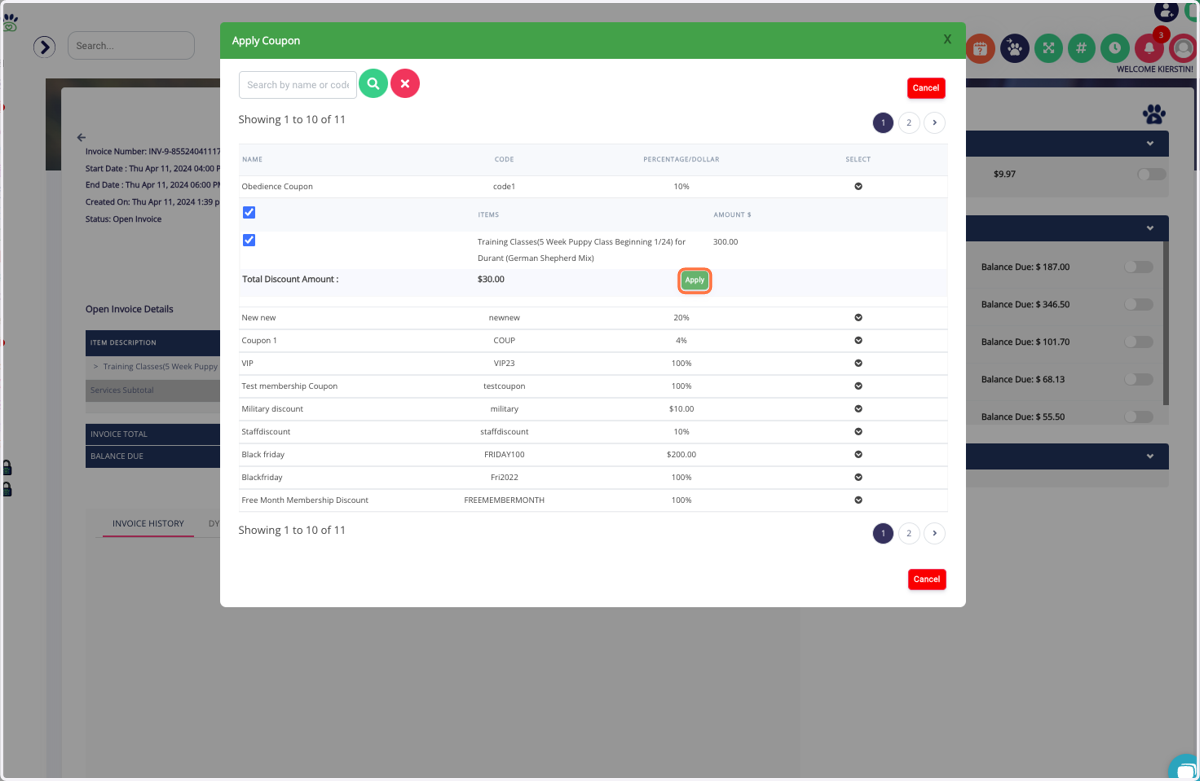1200x781 pixels.
Task: Click the staffdiscount code
Action: [x=504, y=432]
